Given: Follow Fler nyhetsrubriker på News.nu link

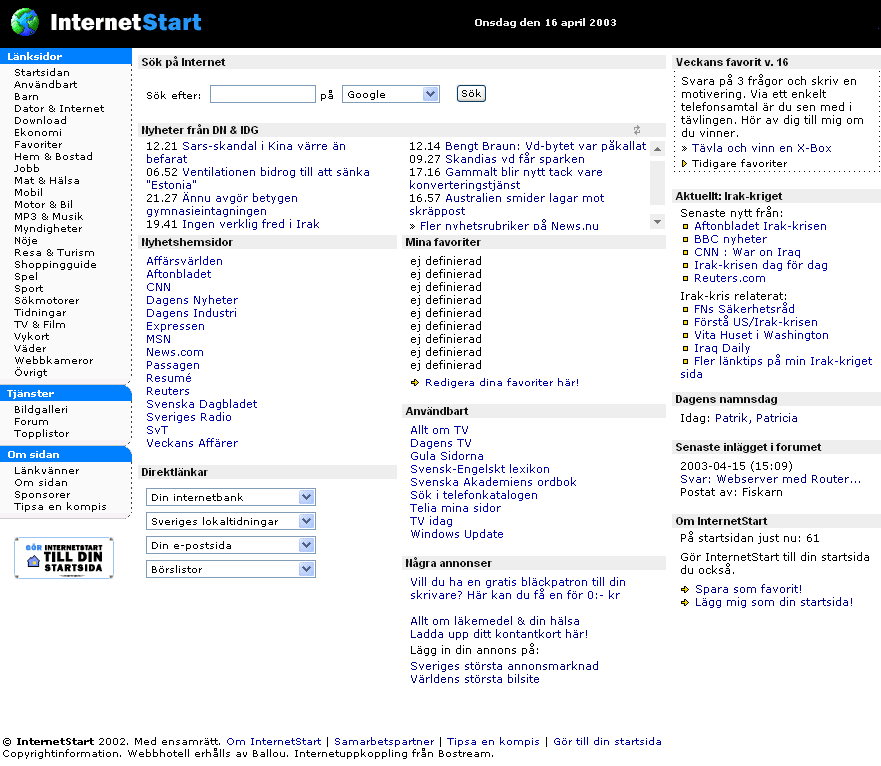Looking at the screenshot, I should click(509, 226).
